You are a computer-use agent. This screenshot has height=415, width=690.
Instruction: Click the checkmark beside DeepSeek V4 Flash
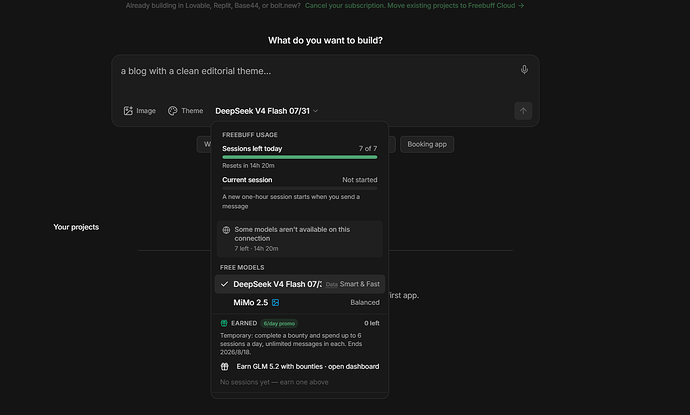point(224,284)
